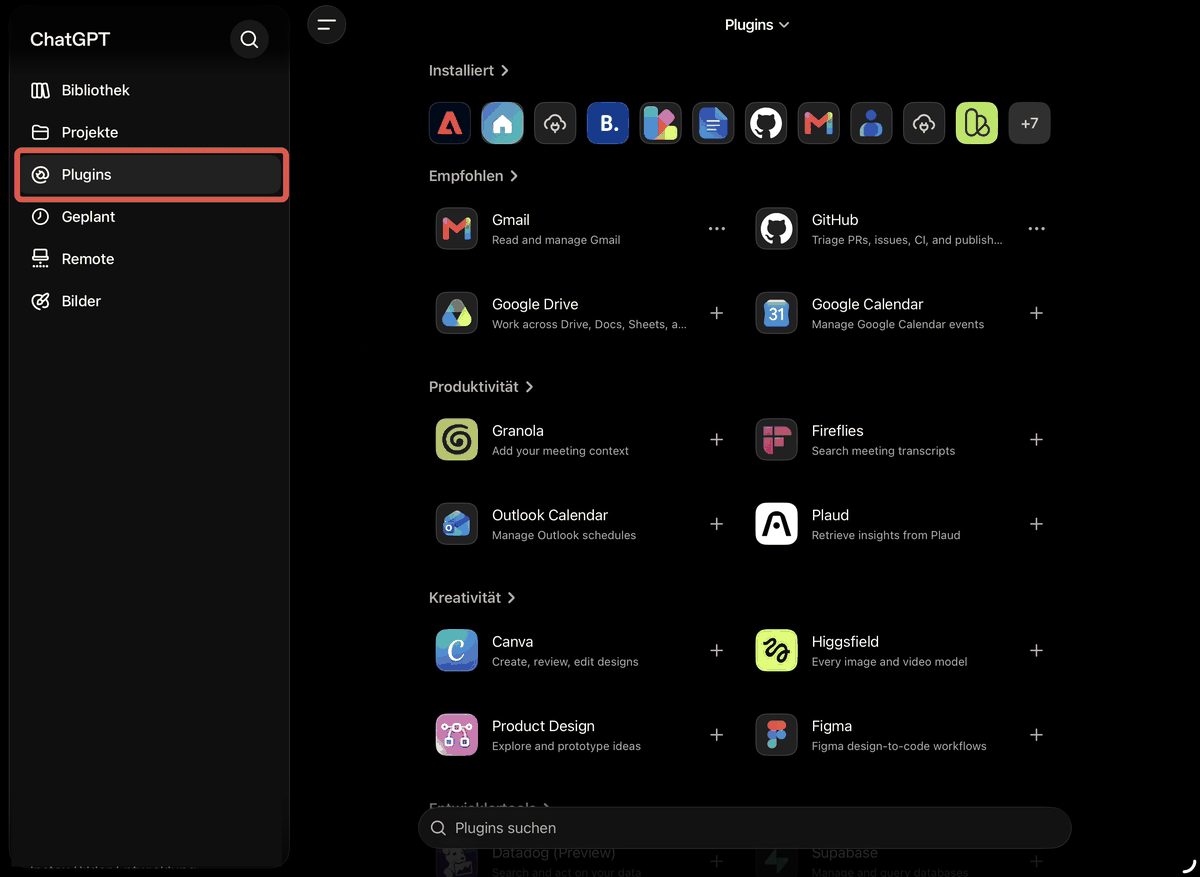Open the Plaud plugin icon
Viewport: 1200px width, 877px height.
[776, 524]
